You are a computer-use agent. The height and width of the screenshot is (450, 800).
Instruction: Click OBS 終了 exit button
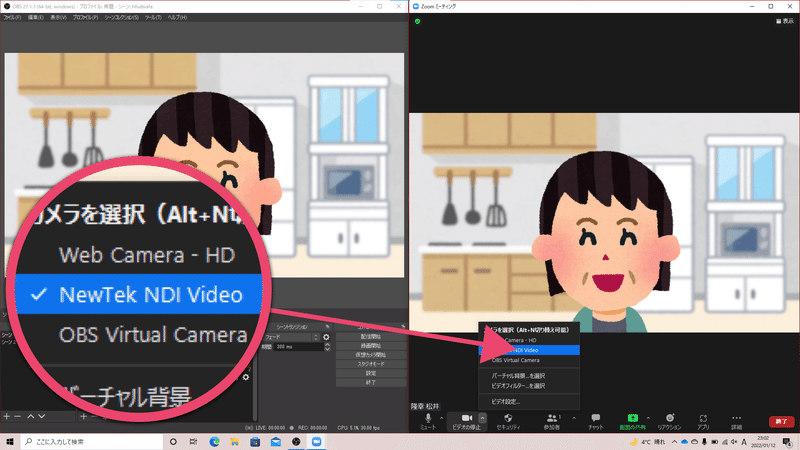coord(371,383)
